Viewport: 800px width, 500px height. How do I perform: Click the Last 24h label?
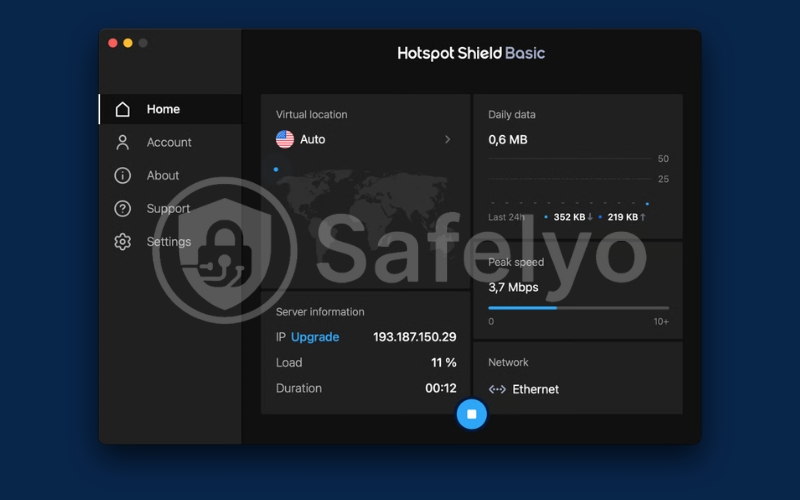pyautogui.click(x=506, y=217)
